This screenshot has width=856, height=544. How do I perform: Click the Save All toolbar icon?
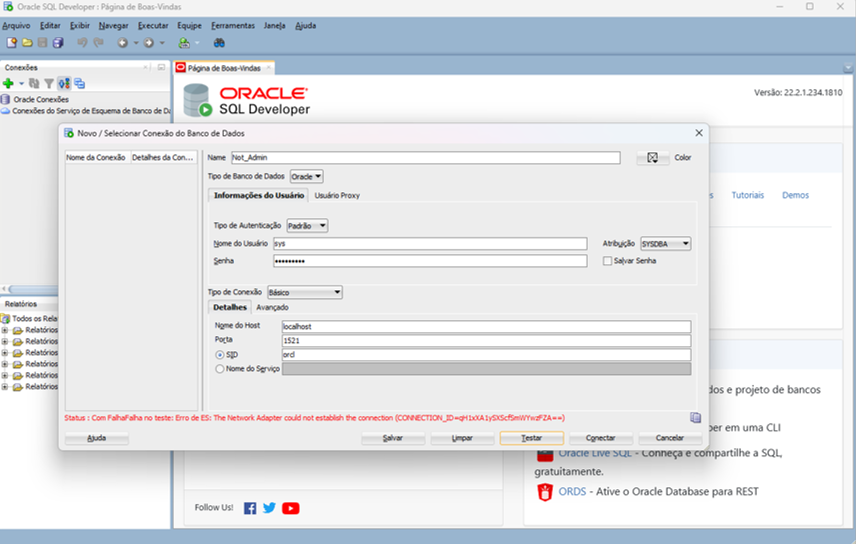pyautogui.click(x=58, y=43)
